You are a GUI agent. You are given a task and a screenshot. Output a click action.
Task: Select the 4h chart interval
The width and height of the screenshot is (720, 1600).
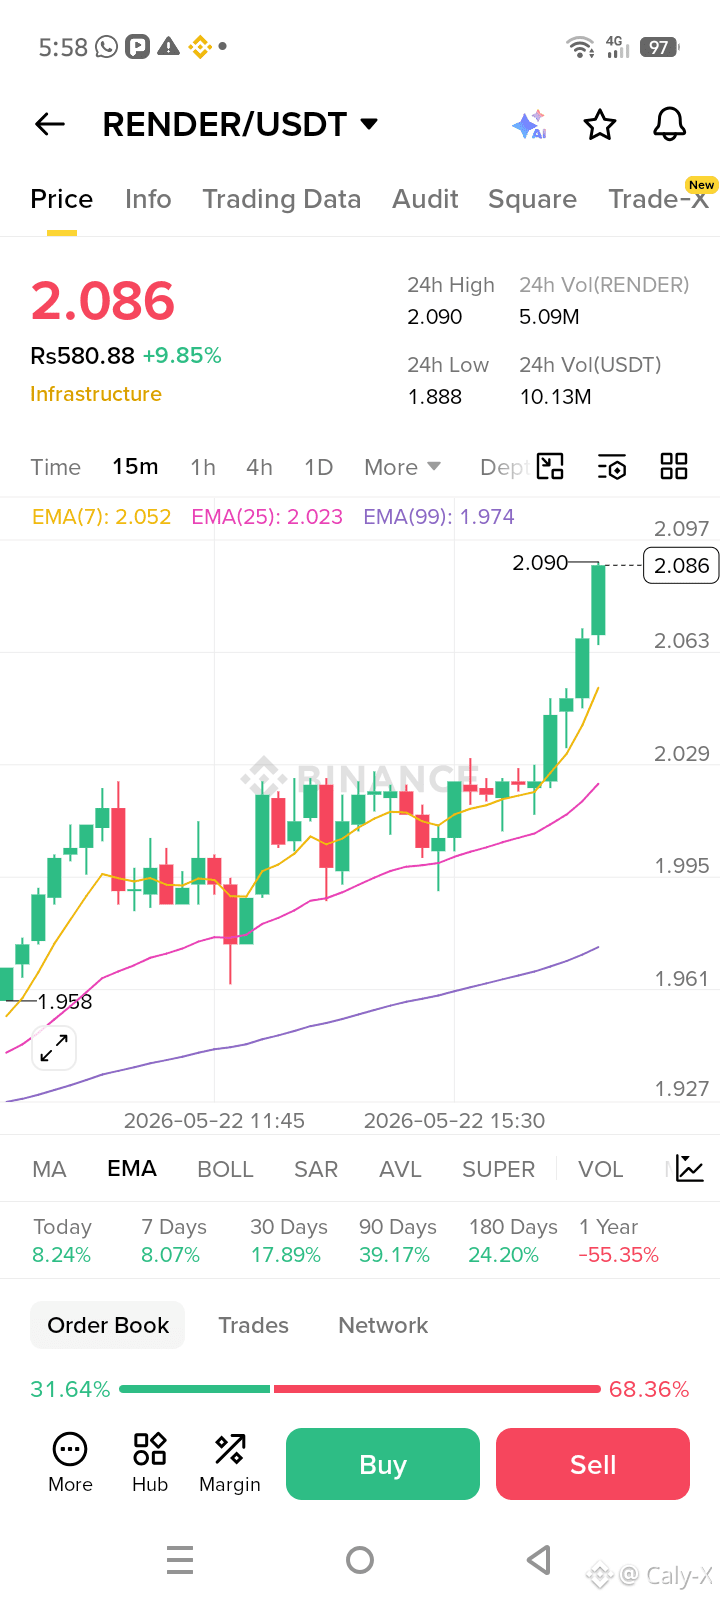pyautogui.click(x=259, y=467)
